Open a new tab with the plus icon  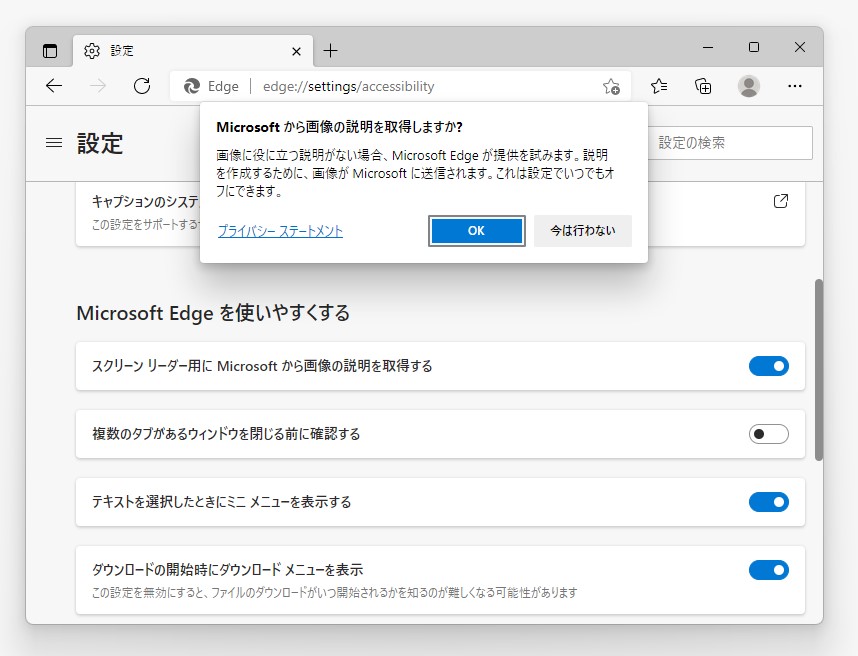click(330, 48)
